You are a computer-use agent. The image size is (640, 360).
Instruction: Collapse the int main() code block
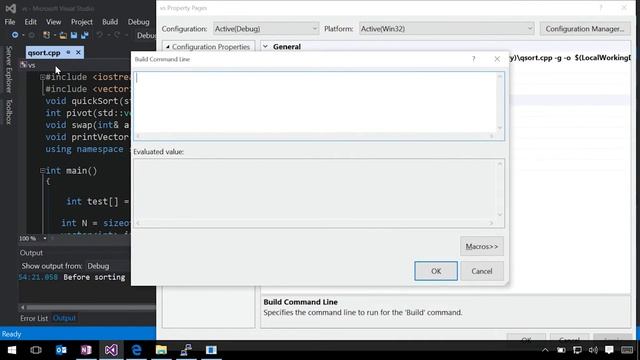point(42,171)
